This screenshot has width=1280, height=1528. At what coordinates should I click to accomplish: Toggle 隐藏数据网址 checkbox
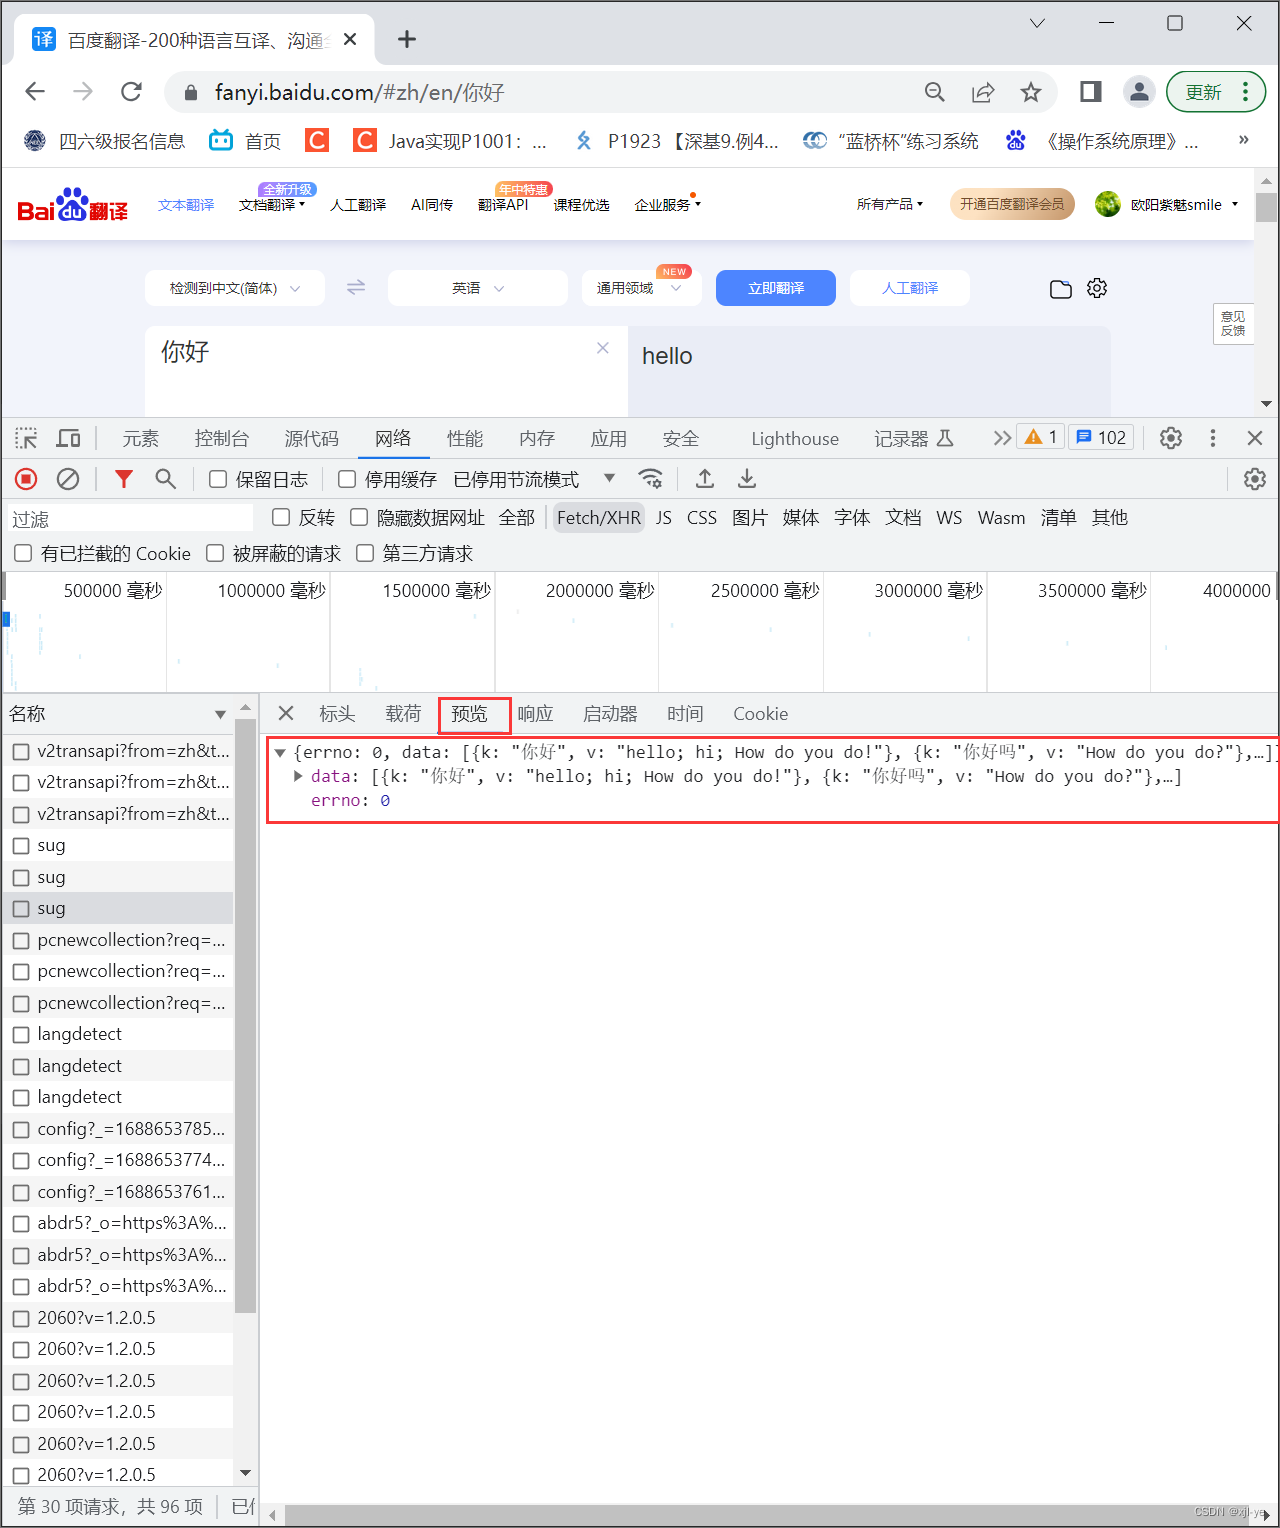359,517
